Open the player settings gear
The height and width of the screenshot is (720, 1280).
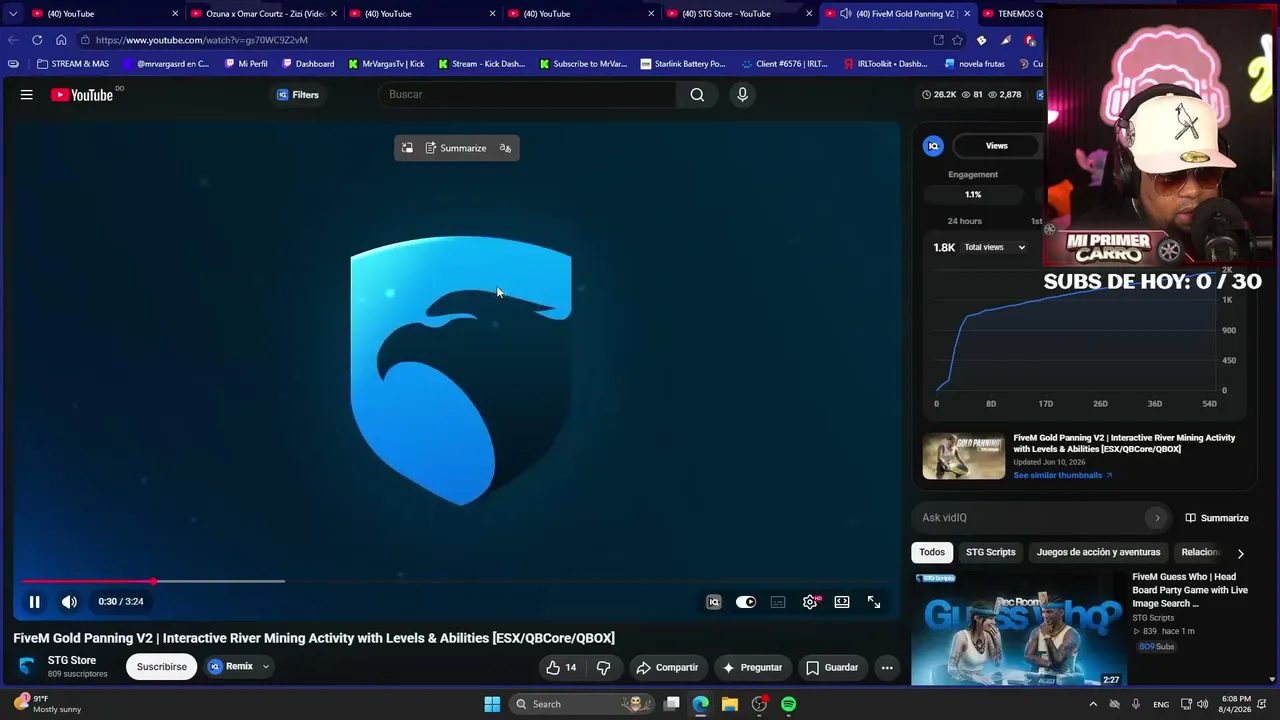(x=810, y=602)
